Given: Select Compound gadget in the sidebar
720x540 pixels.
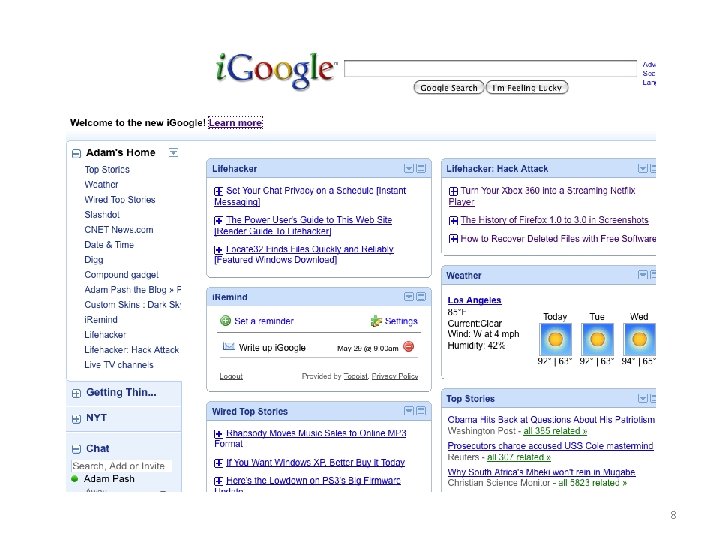Looking at the screenshot, I should pyautogui.click(x=122, y=275).
